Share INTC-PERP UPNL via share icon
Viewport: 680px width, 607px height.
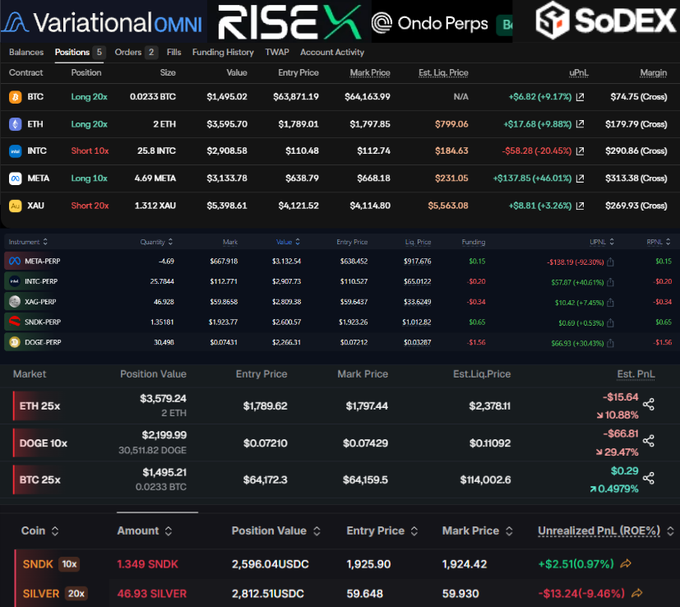(x=610, y=282)
